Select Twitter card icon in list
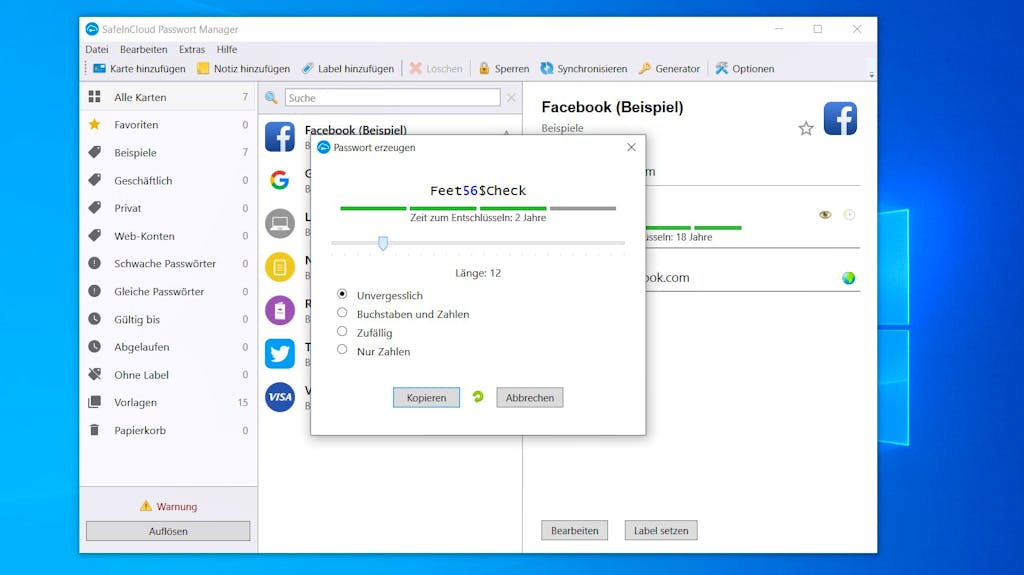1024x575 pixels. click(x=280, y=353)
